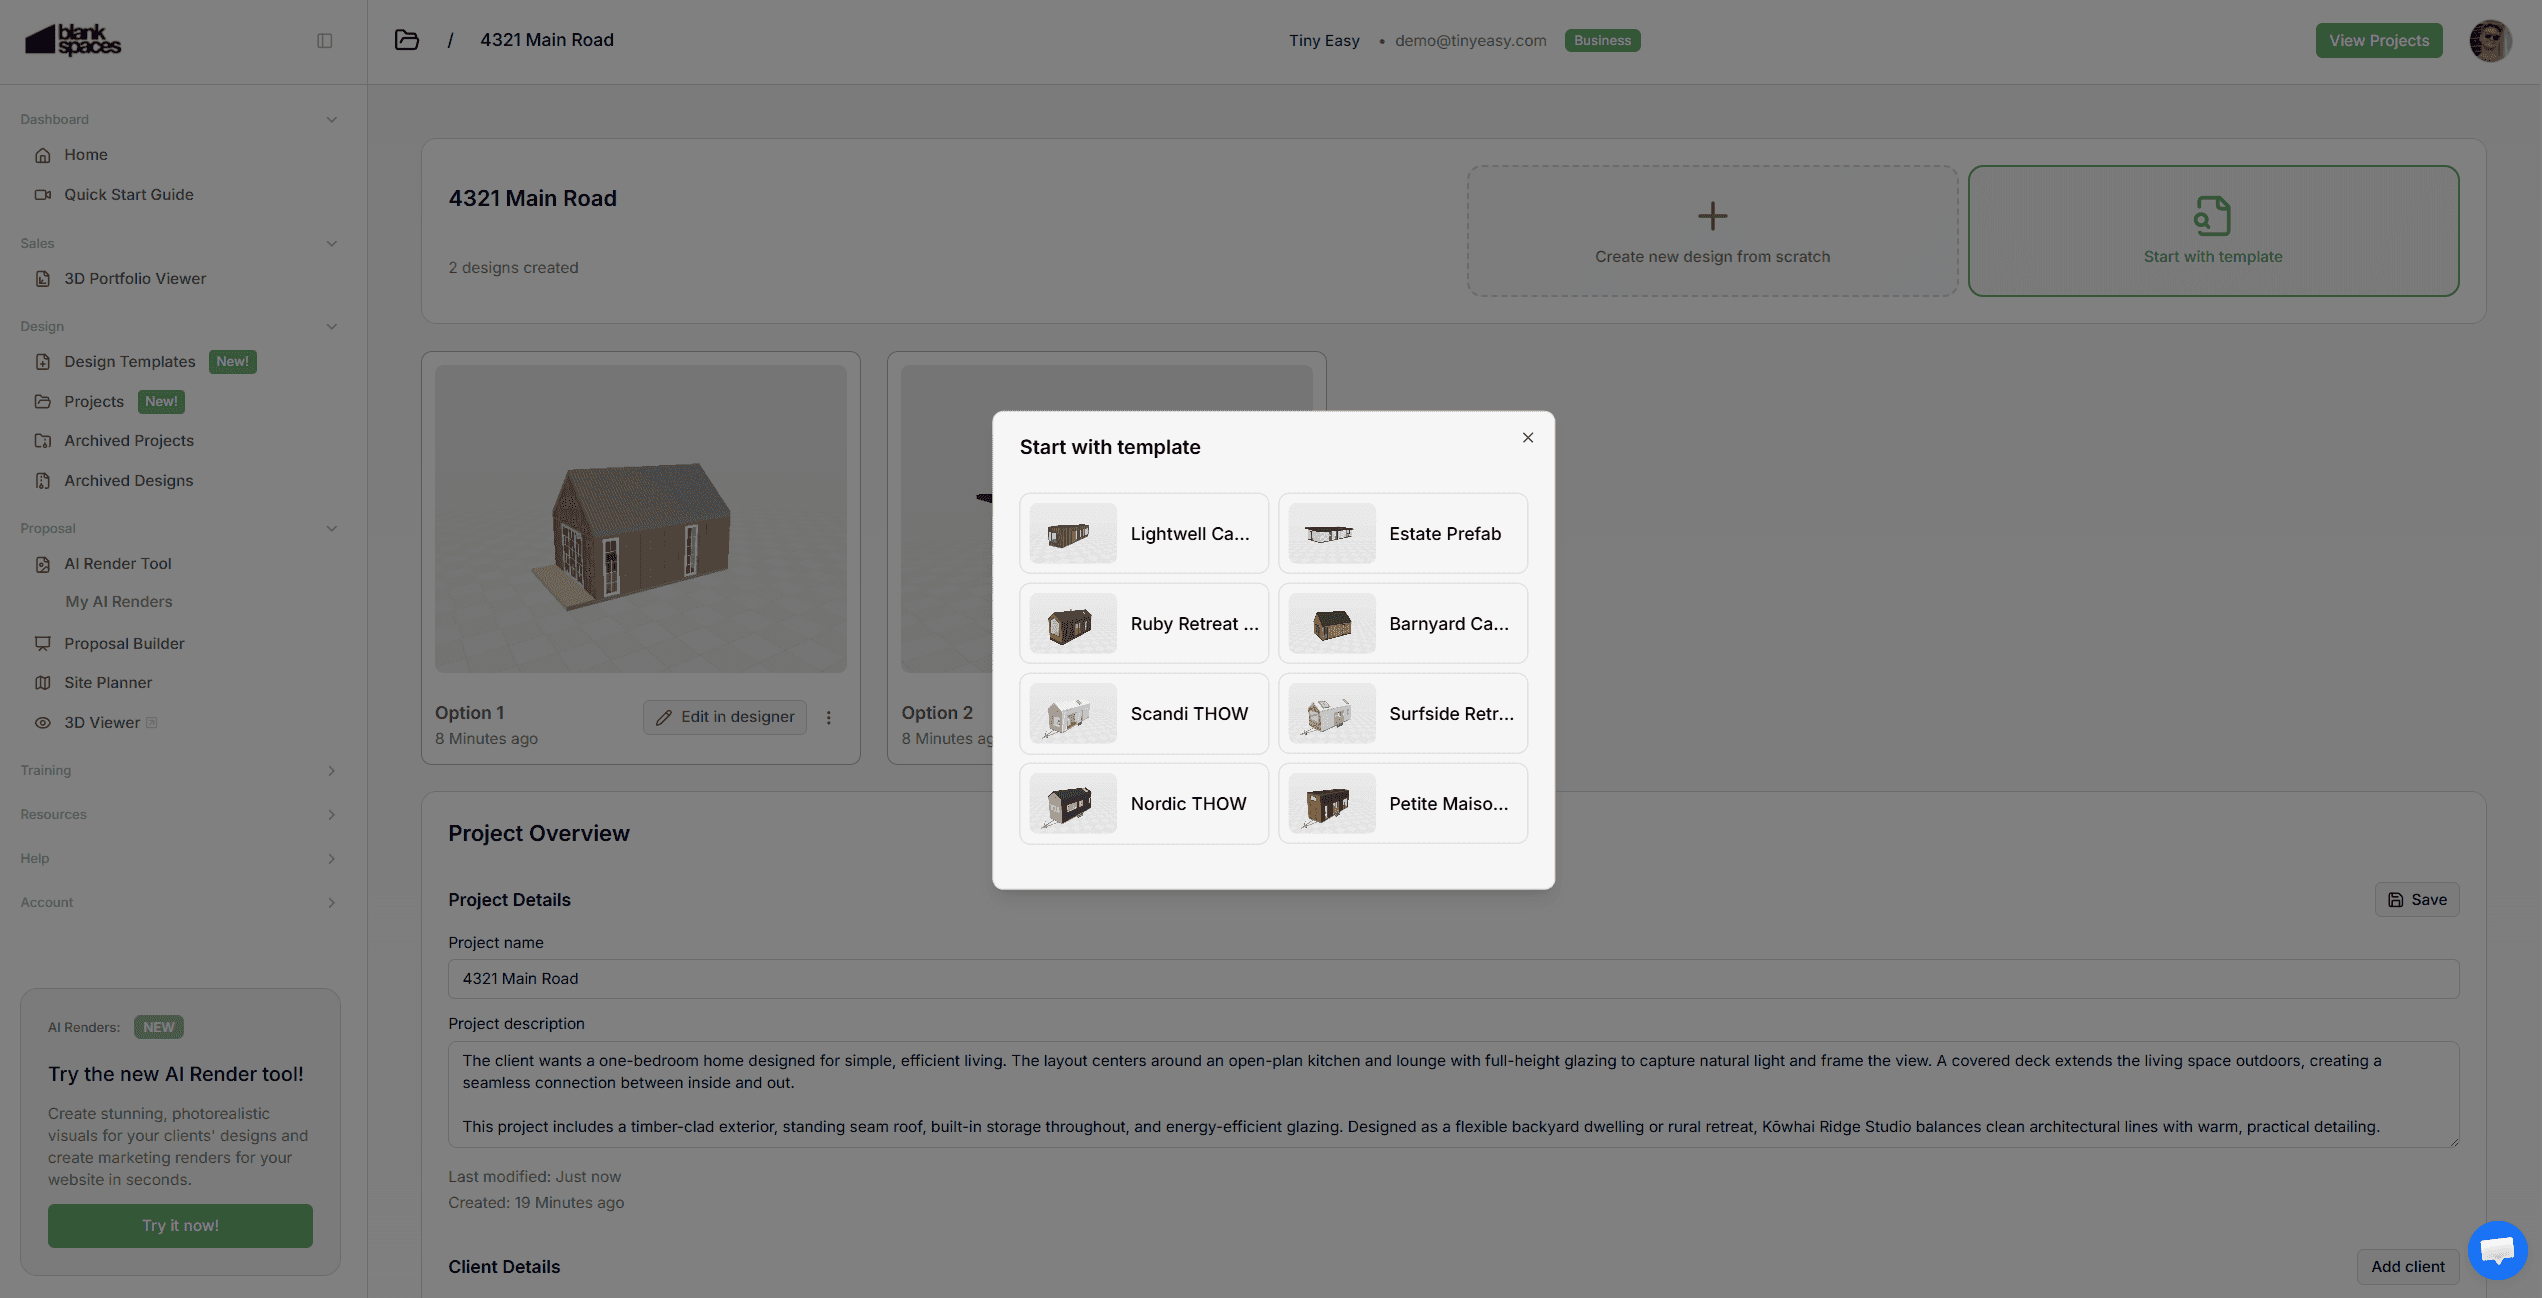Open Option 1 three-dot more menu
Viewport: 2542px width, 1298px height.
pos(828,717)
